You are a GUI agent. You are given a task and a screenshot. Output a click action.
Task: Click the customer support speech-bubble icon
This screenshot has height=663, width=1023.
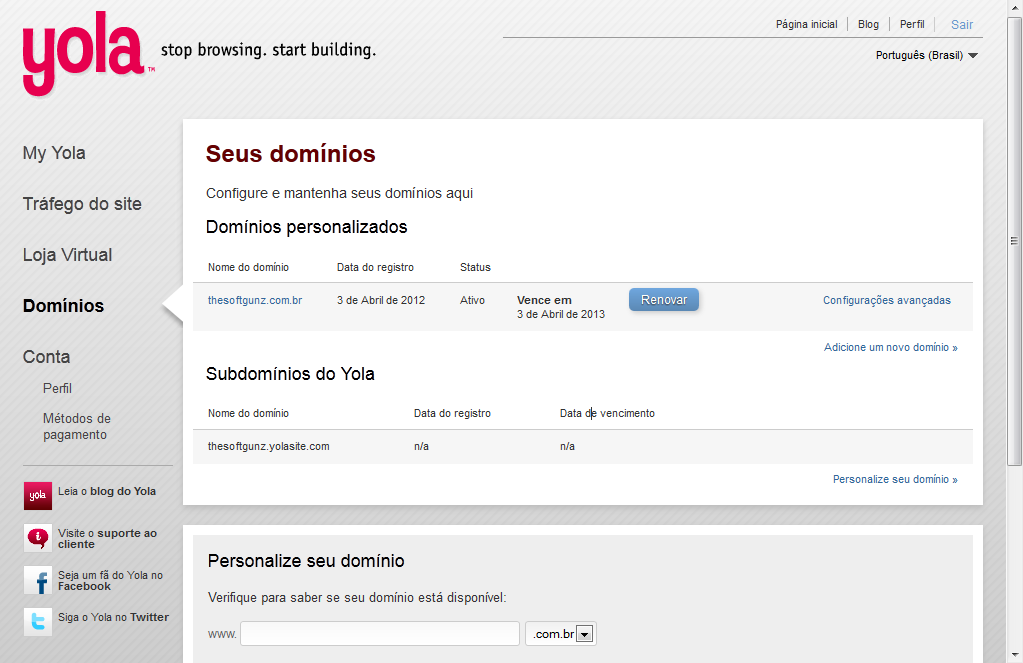coord(38,538)
